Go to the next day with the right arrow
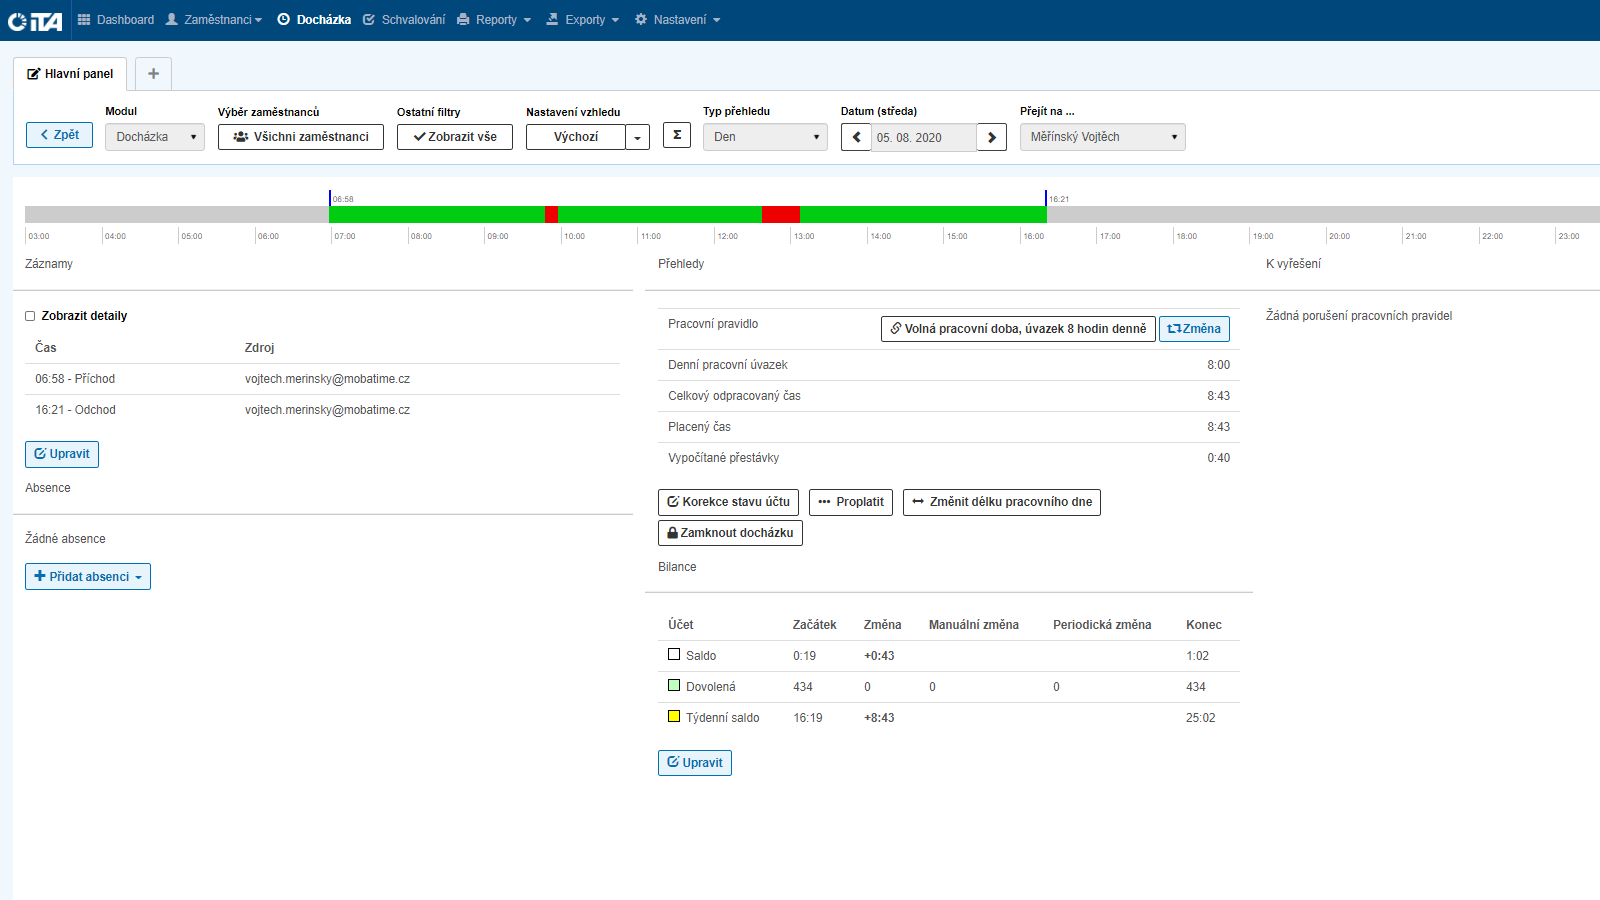Screen dimensions: 1600x900 [991, 137]
